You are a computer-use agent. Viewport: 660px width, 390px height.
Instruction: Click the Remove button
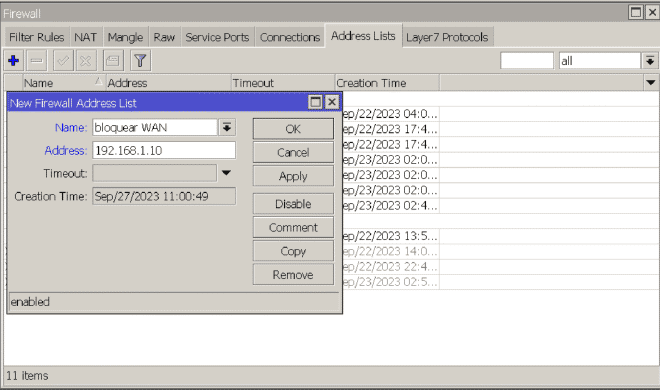(293, 275)
